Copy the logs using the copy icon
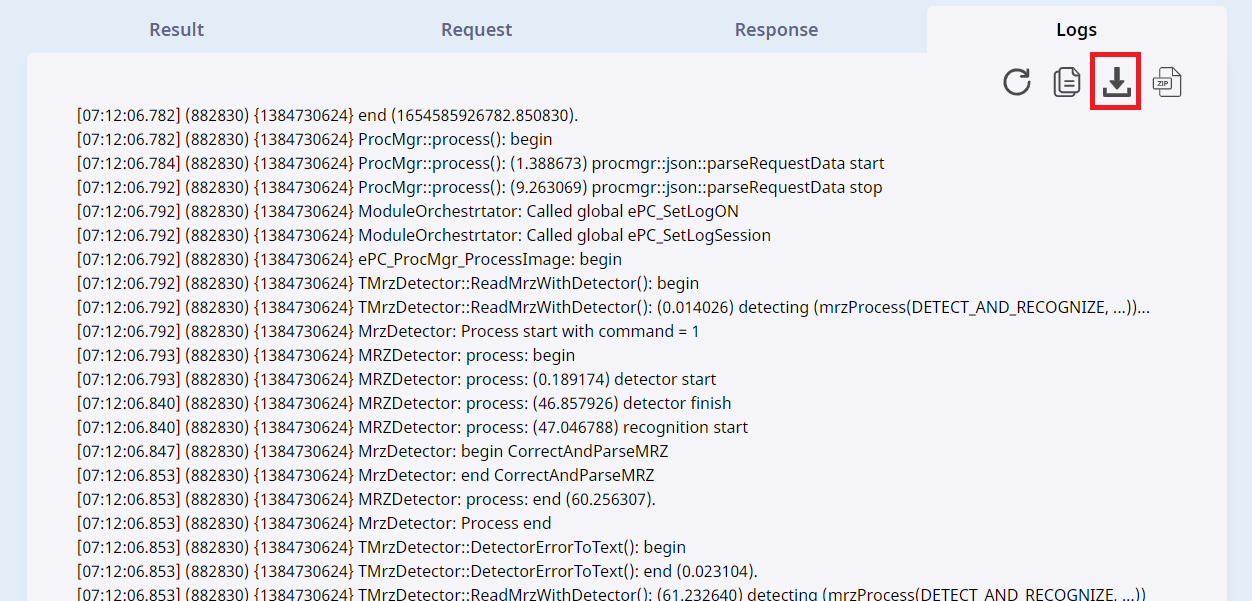This screenshot has height=601, width=1252. [1067, 82]
